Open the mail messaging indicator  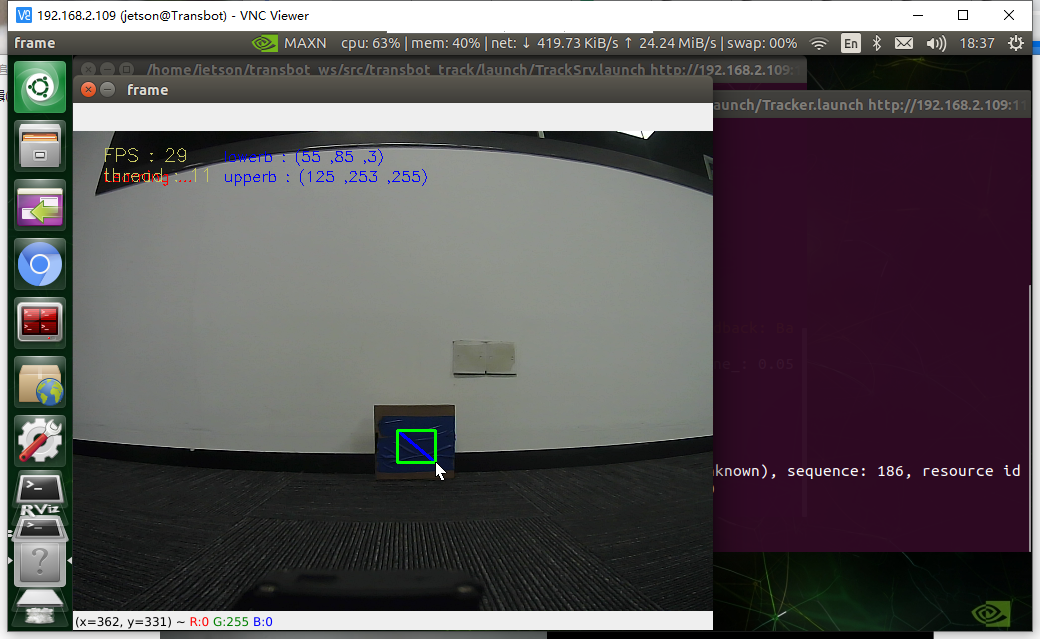click(x=903, y=43)
